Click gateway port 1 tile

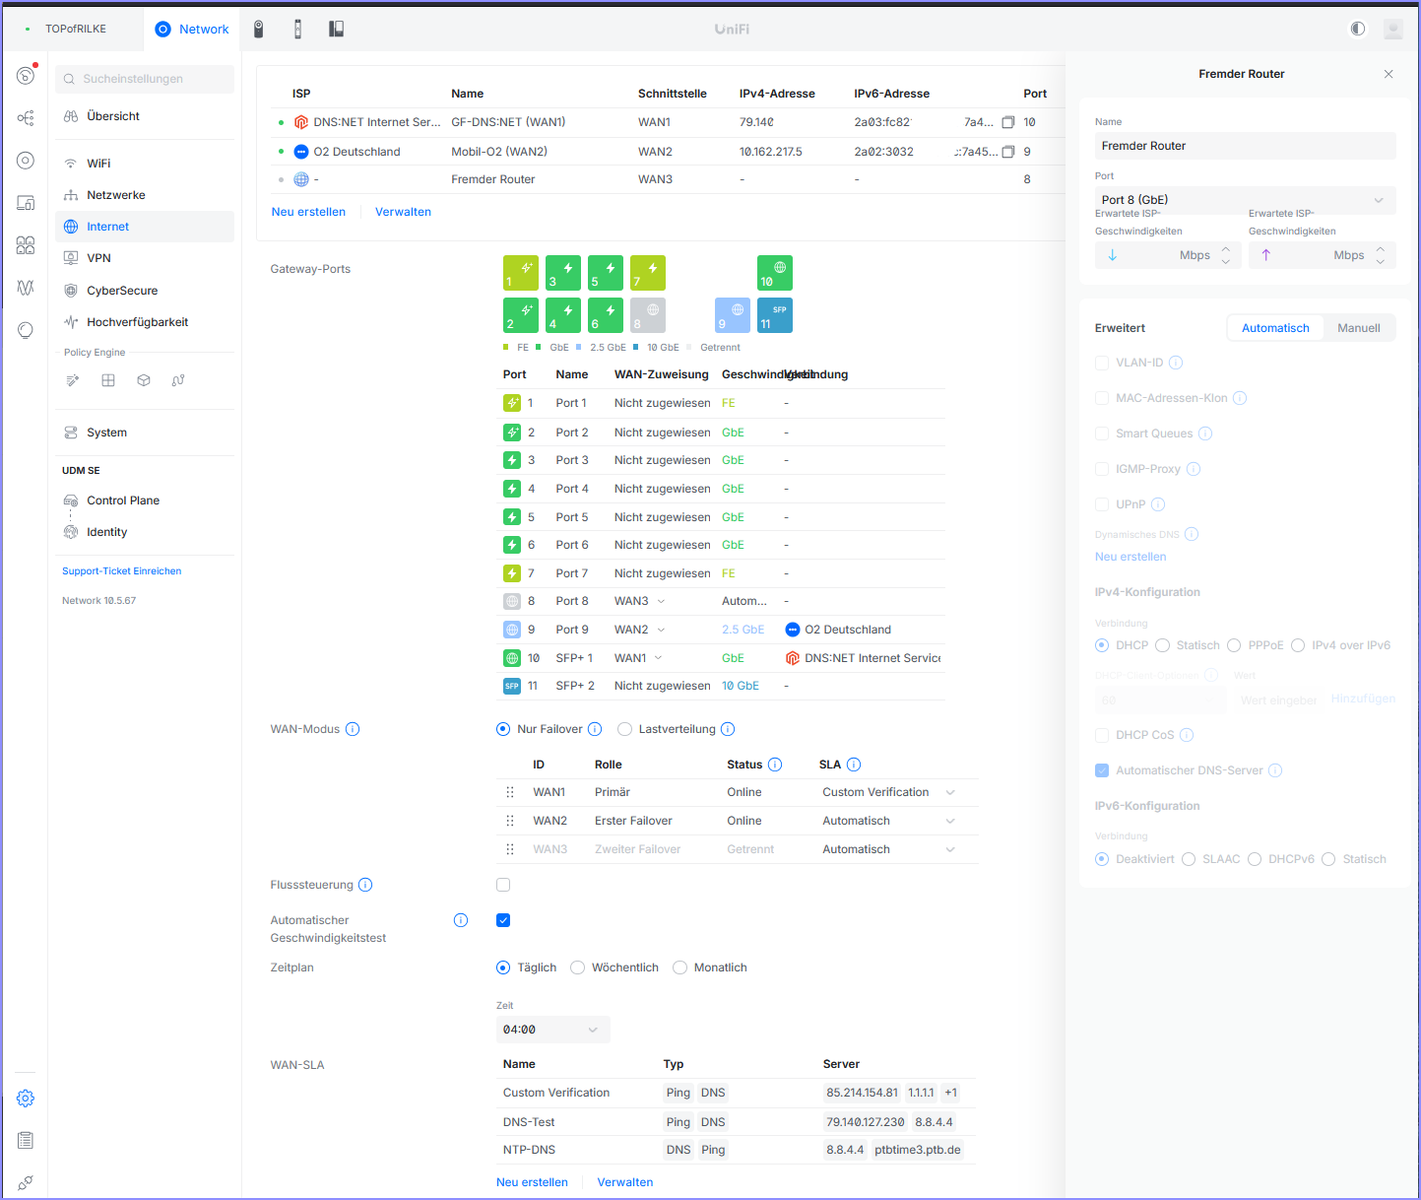pyautogui.click(x=520, y=273)
